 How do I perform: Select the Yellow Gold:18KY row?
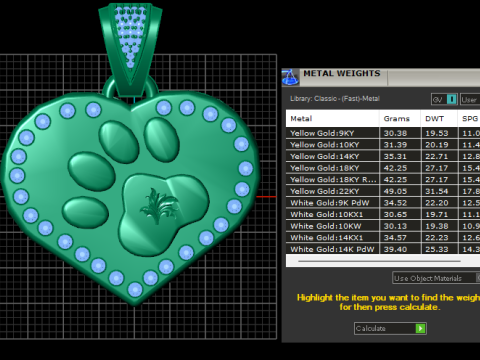click(x=383, y=168)
